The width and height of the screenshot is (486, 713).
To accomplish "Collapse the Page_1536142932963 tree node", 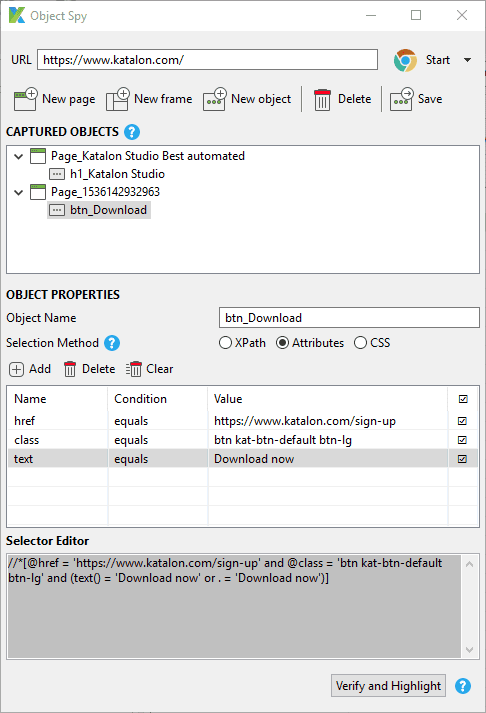I will tap(18, 192).
